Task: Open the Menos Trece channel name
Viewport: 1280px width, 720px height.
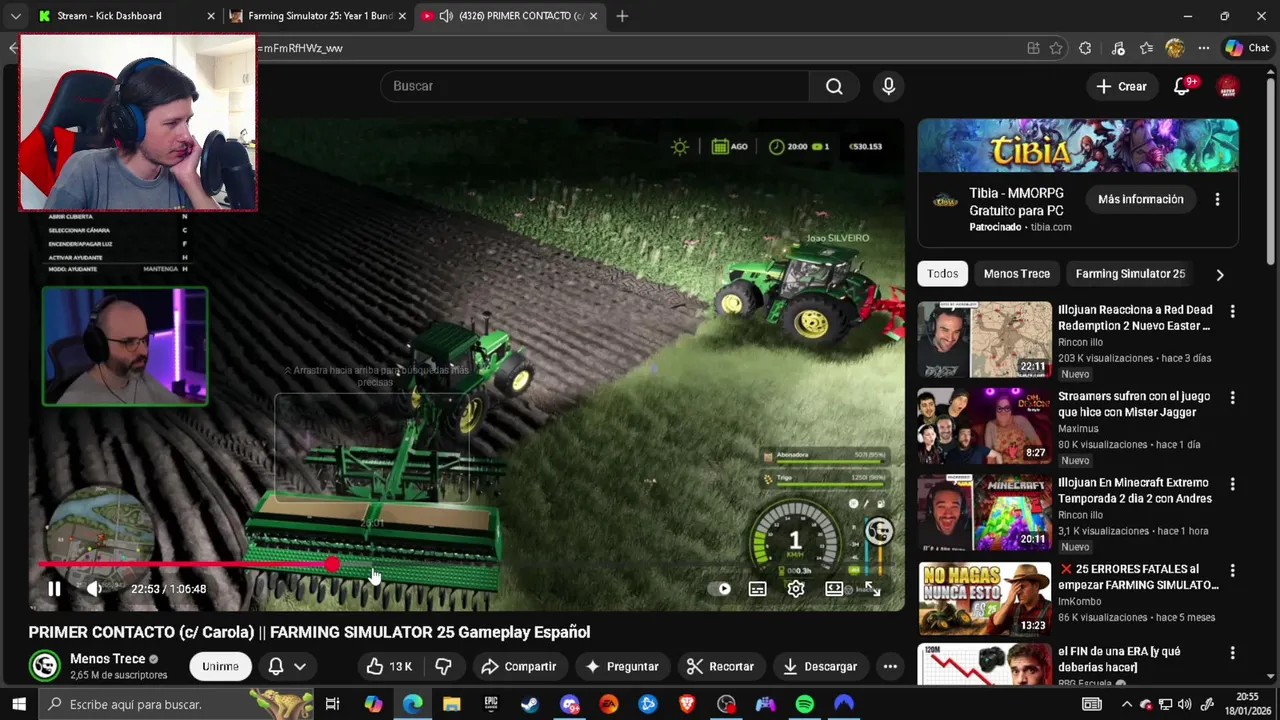Action: (x=107, y=659)
